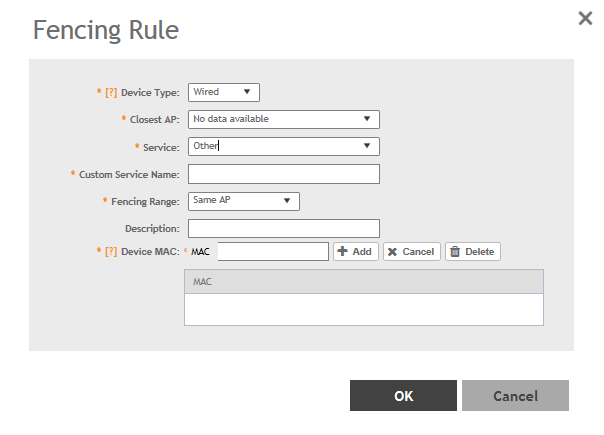Focus the Custom Service Name field
Image resolution: width=604 pixels, height=435 pixels.
click(x=284, y=174)
